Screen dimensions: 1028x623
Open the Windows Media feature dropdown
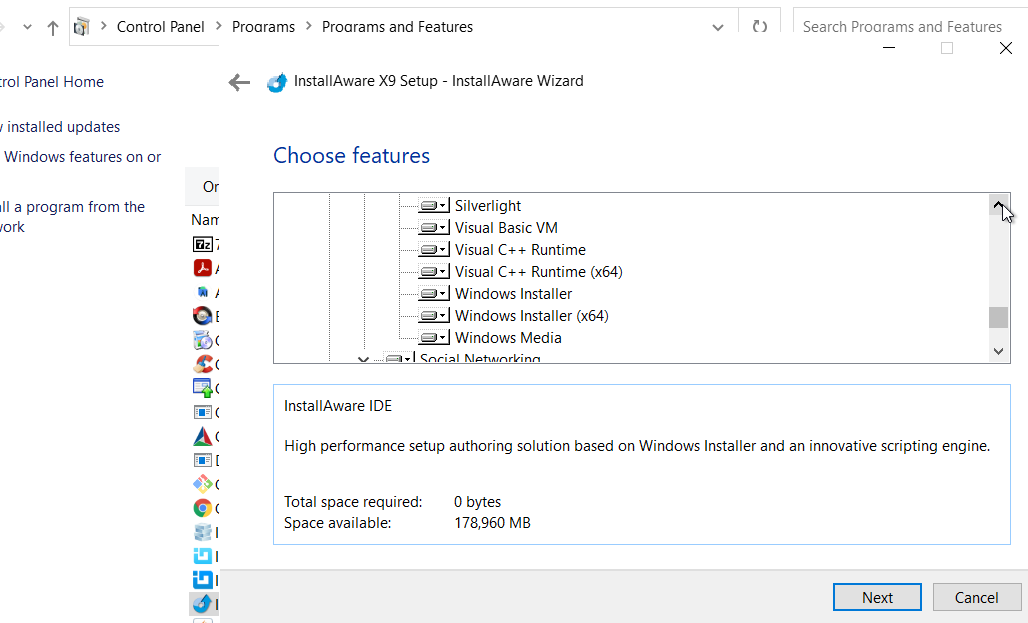click(434, 338)
